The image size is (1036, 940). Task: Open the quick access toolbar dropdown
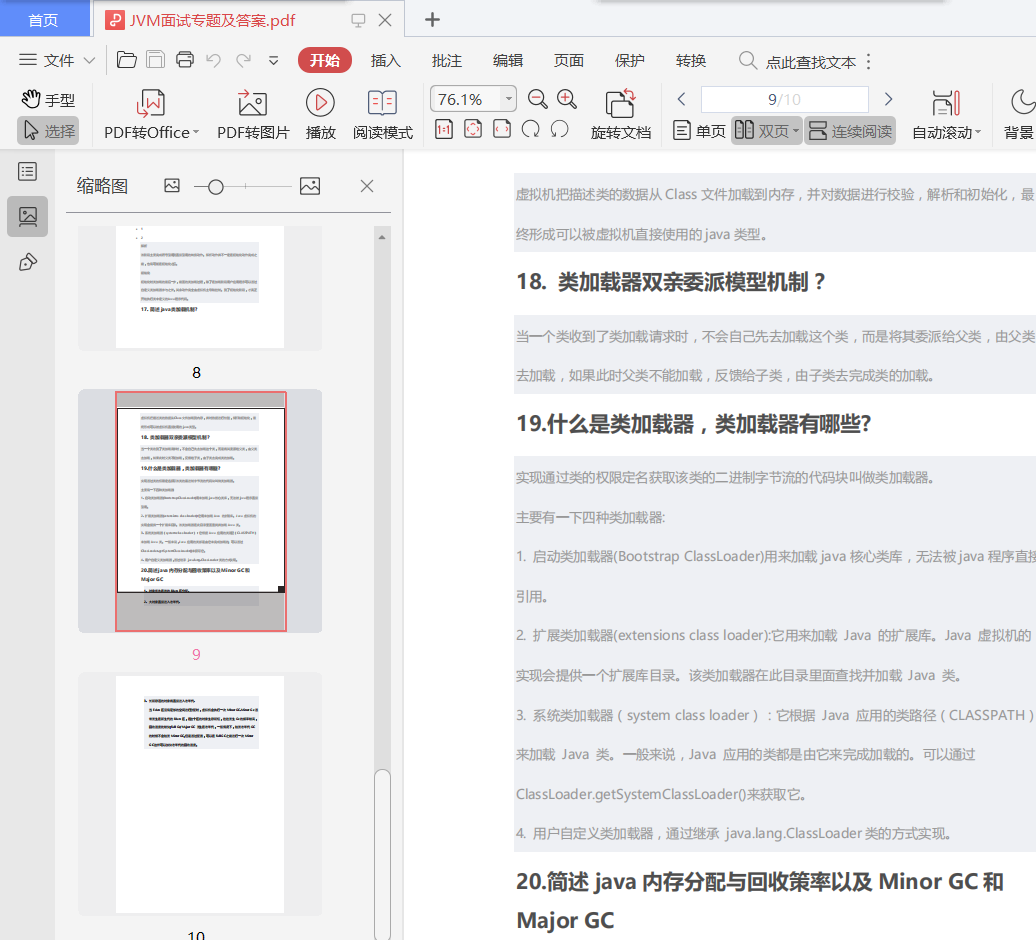click(x=274, y=61)
